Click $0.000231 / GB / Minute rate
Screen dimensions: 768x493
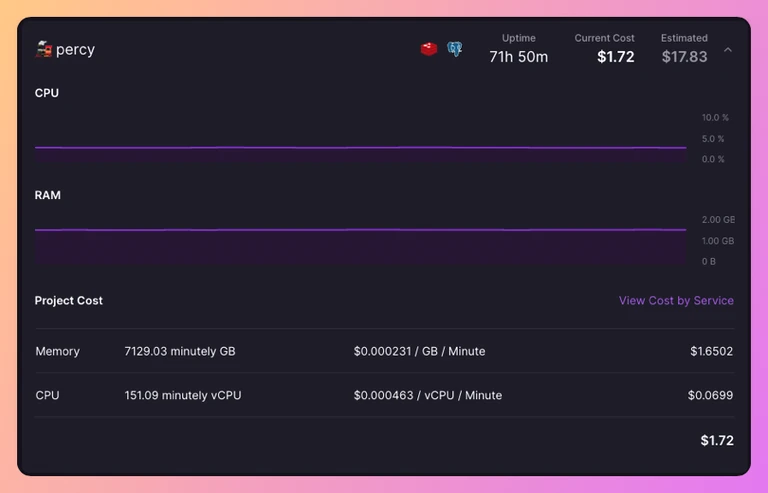pyautogui.click(x=419, y=351)
